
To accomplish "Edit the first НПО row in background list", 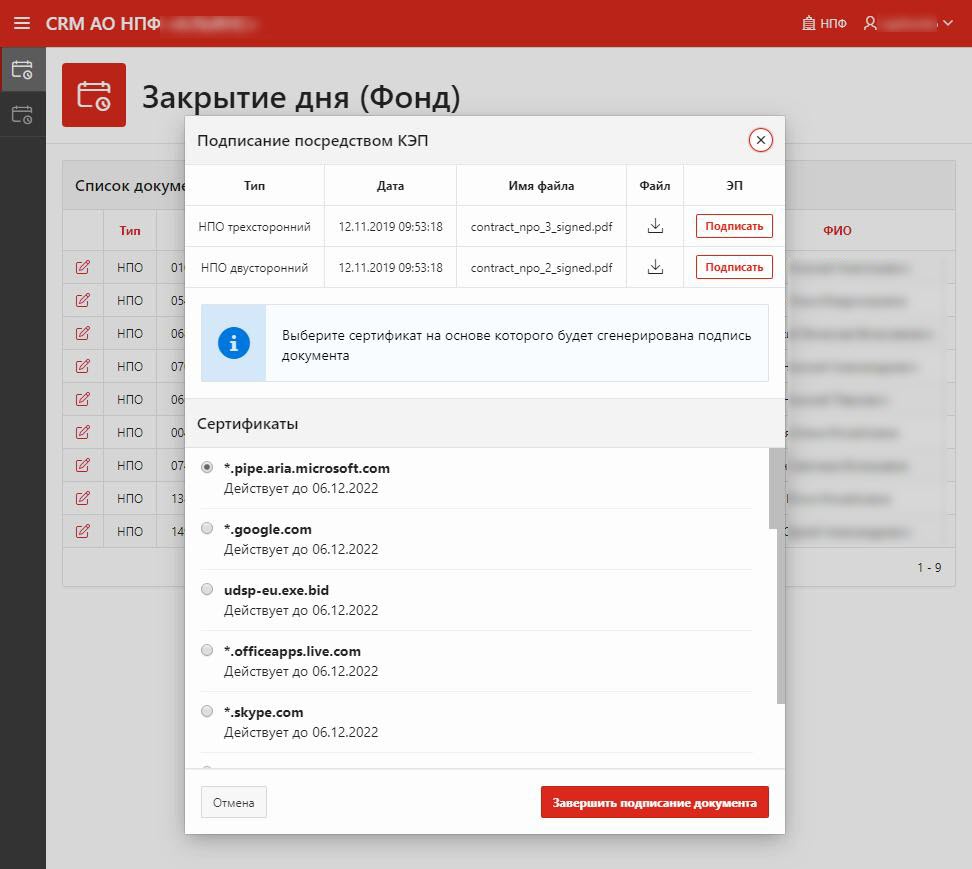I will (82, 267).
